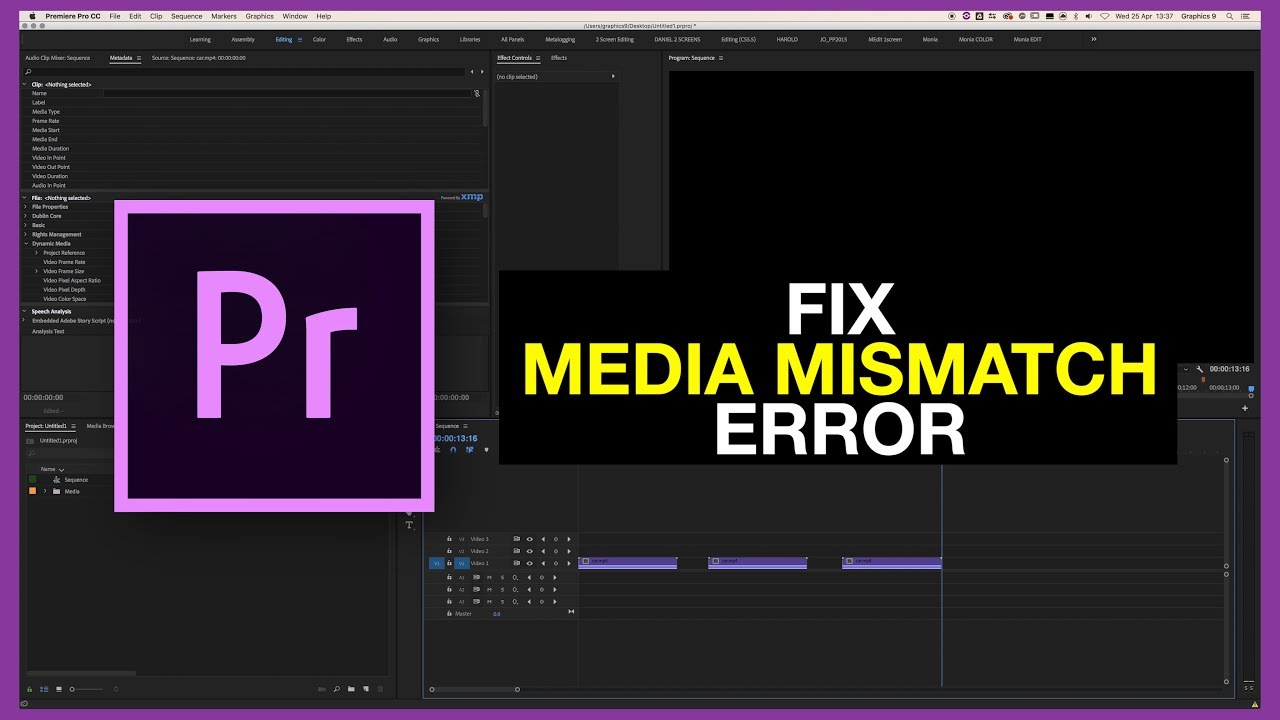This screenshot has width=1280, height=720.
Task: Switch to the Color workspace tab
Action: [319, 39]
